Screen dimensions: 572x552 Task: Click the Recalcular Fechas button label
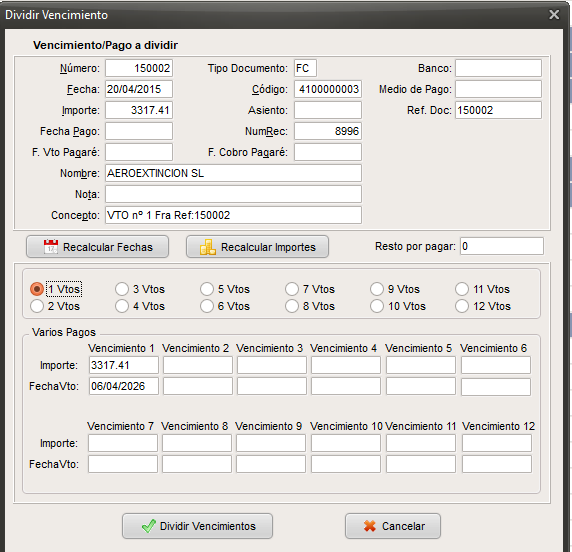pyautogui.click(x=108, y=247)
